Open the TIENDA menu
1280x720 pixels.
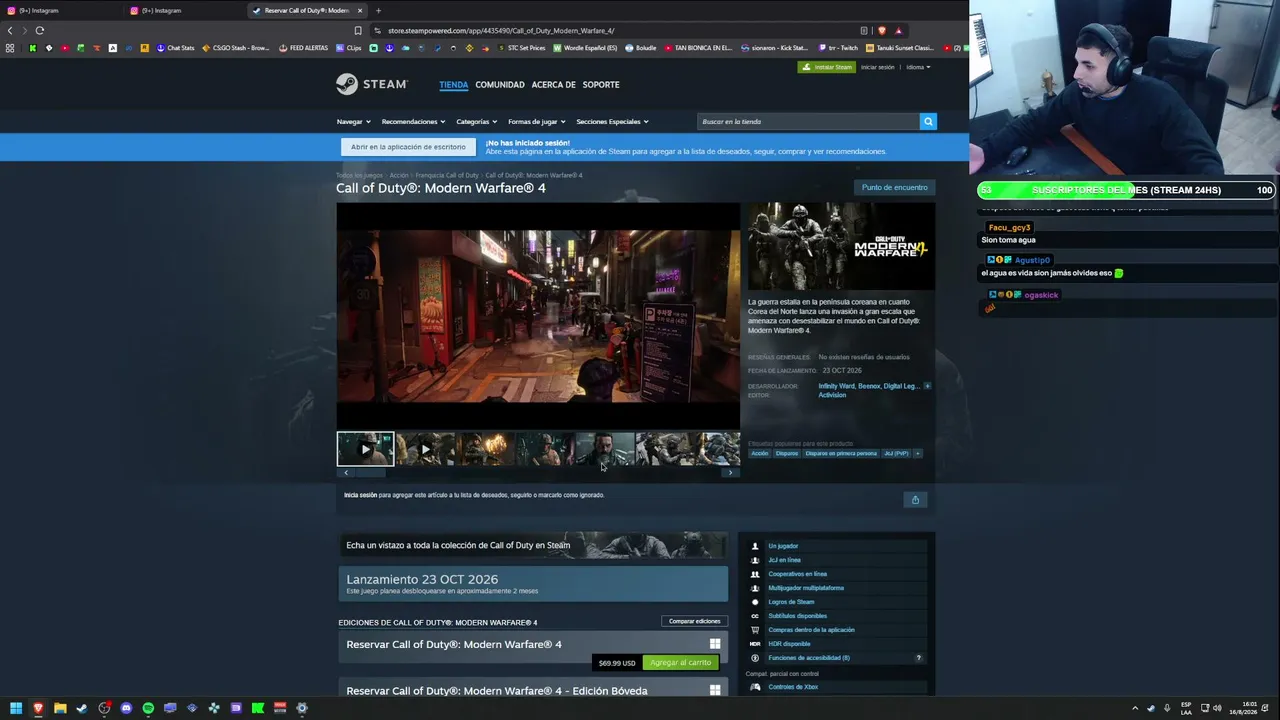click(x=453, y=85)
